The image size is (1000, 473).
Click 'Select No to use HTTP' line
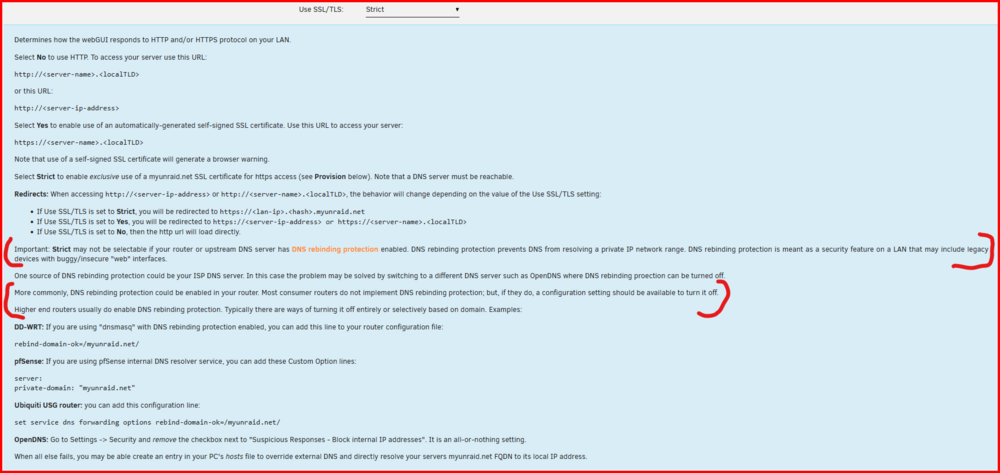tap(110, 57)
